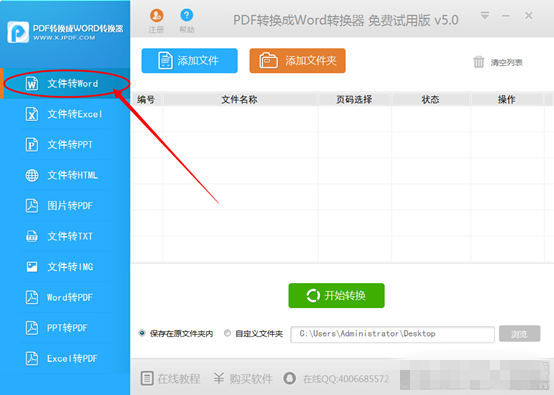Select the 文件转HTML sidebar item
This screenshot has height=395, width=554.
pyautogui.click(x=65, y=175)
